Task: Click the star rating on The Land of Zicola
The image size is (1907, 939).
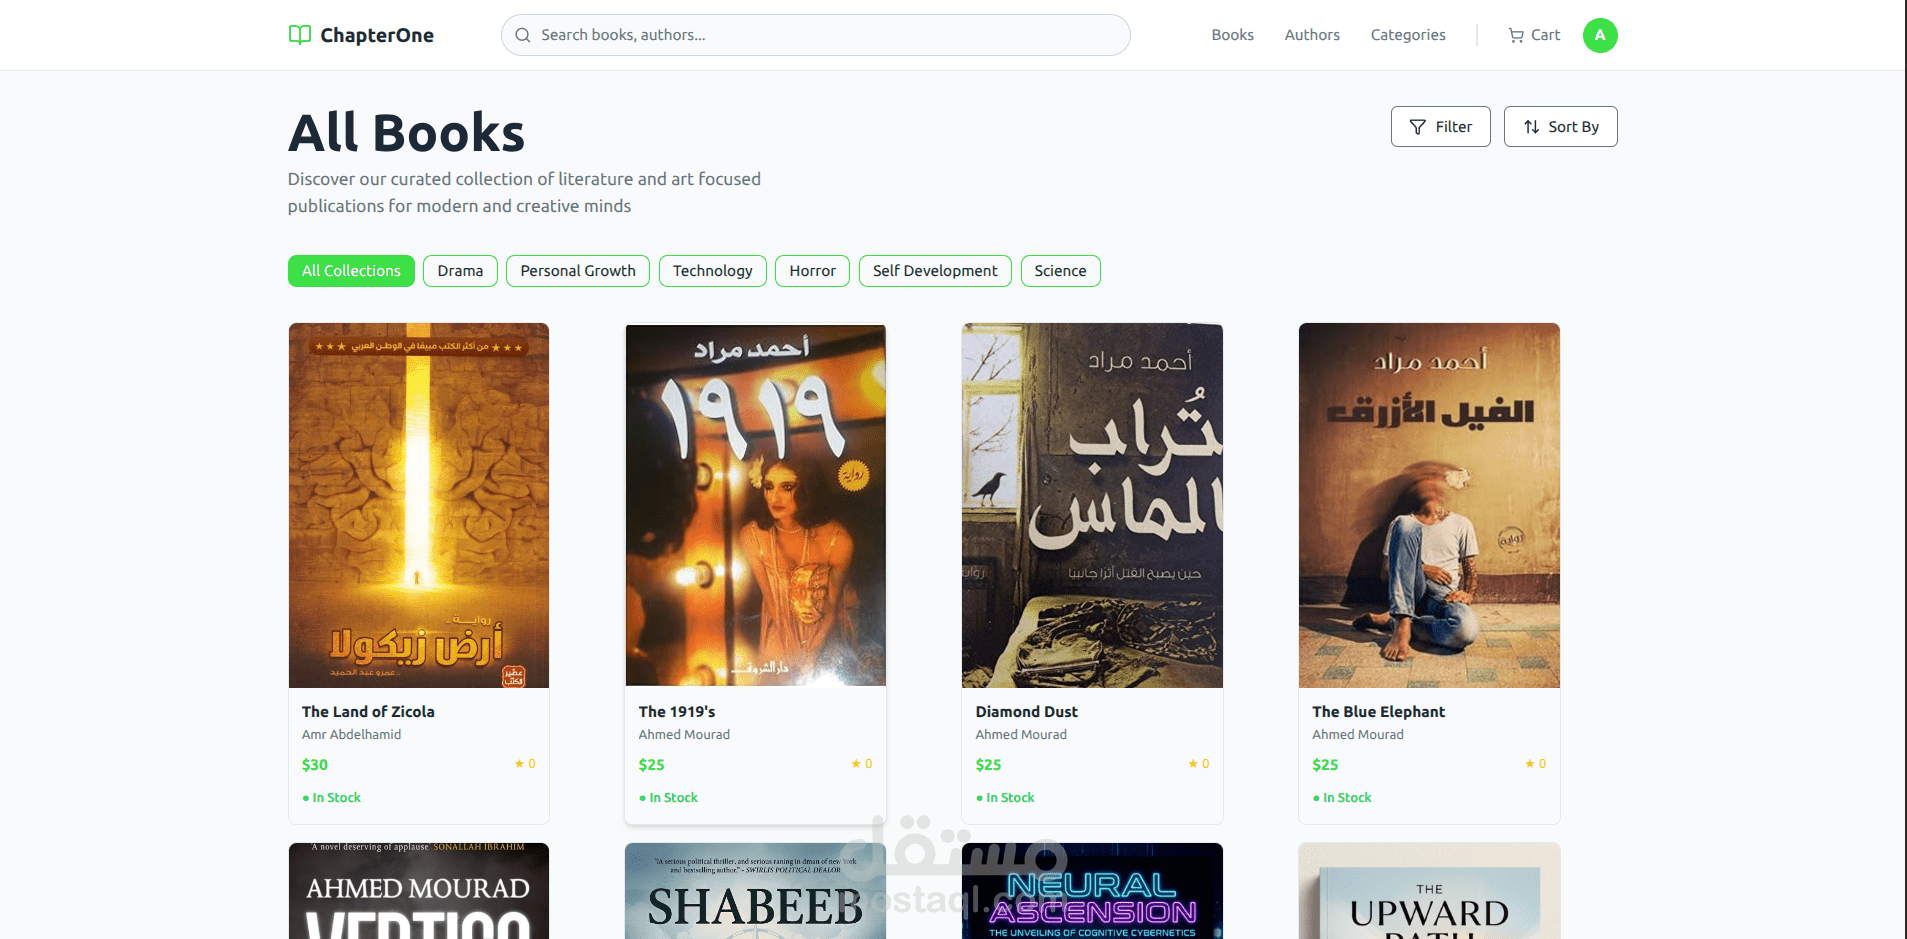Action: 525,764
